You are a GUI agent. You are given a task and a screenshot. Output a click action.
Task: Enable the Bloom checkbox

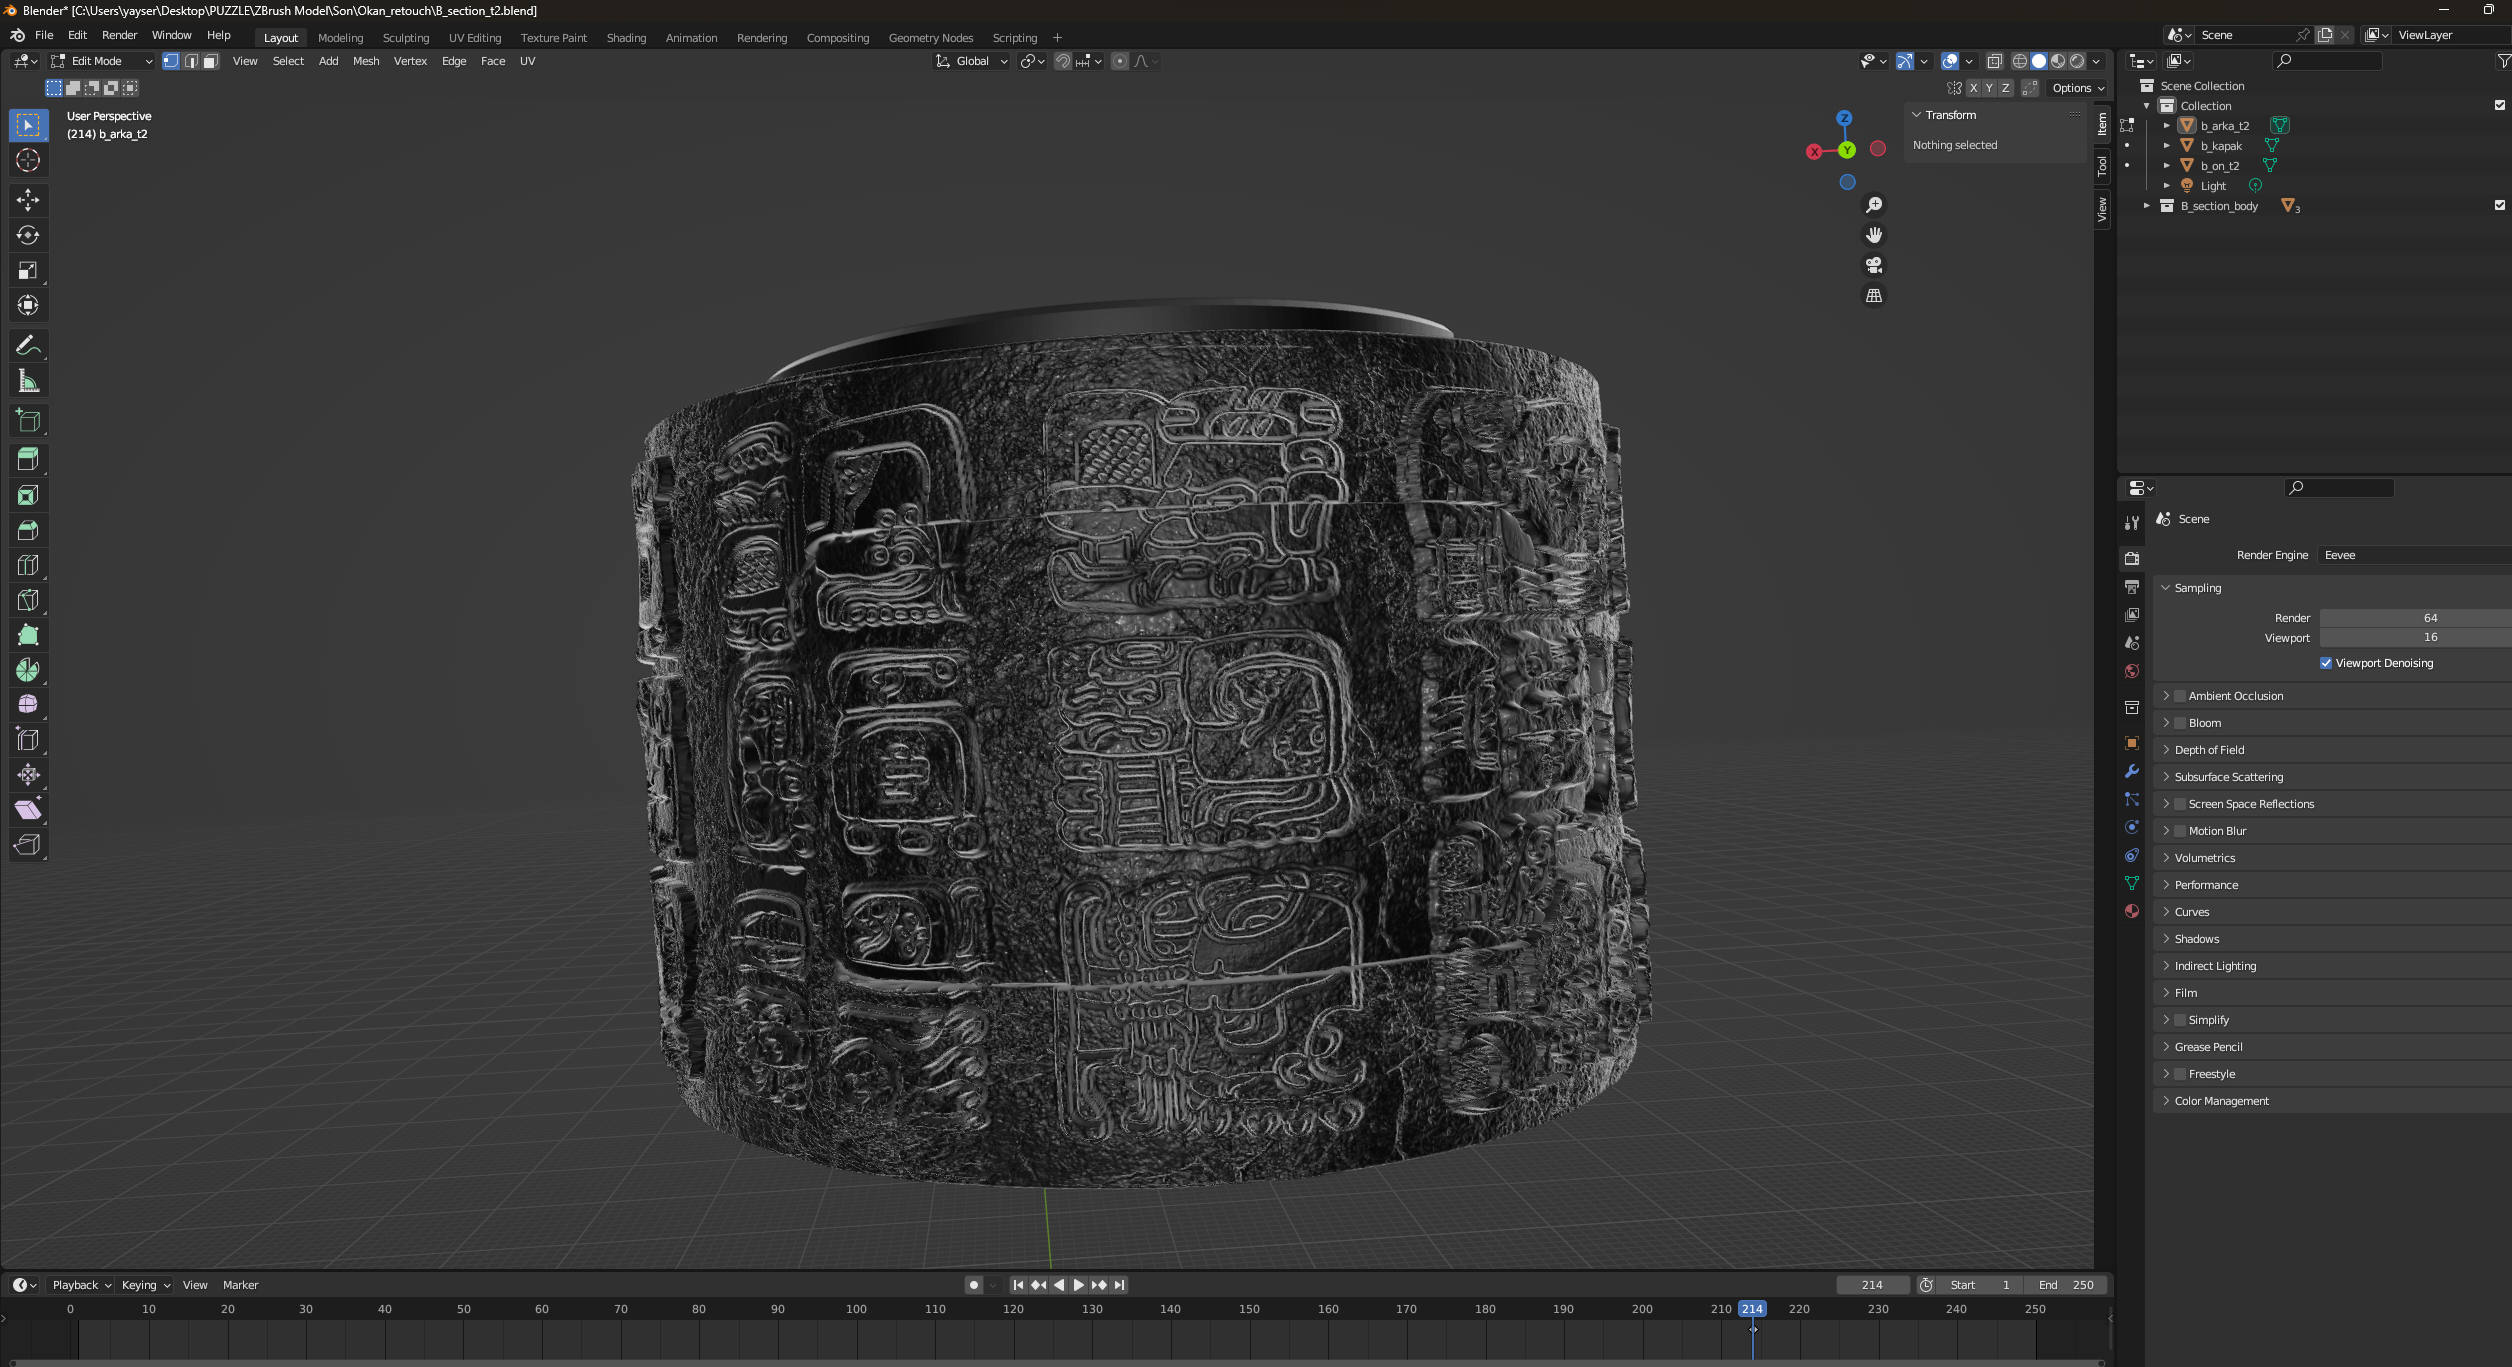[2180, 723]
